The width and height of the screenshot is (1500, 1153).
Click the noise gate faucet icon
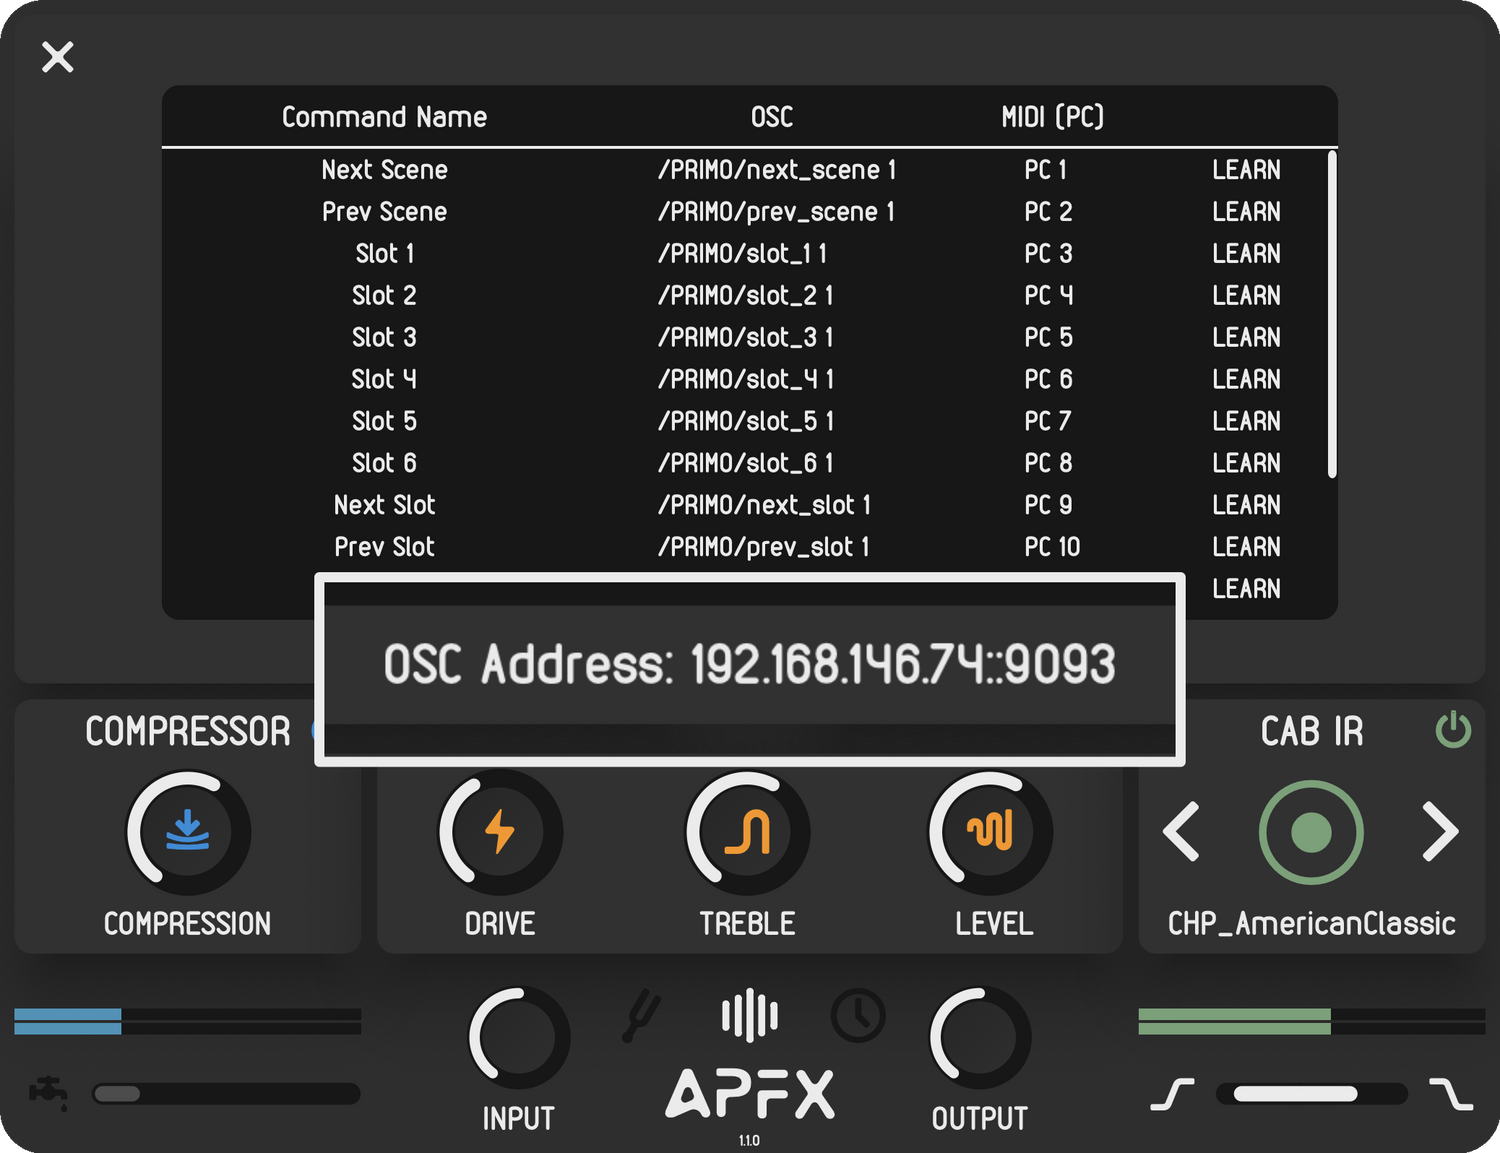(48, 1093)
